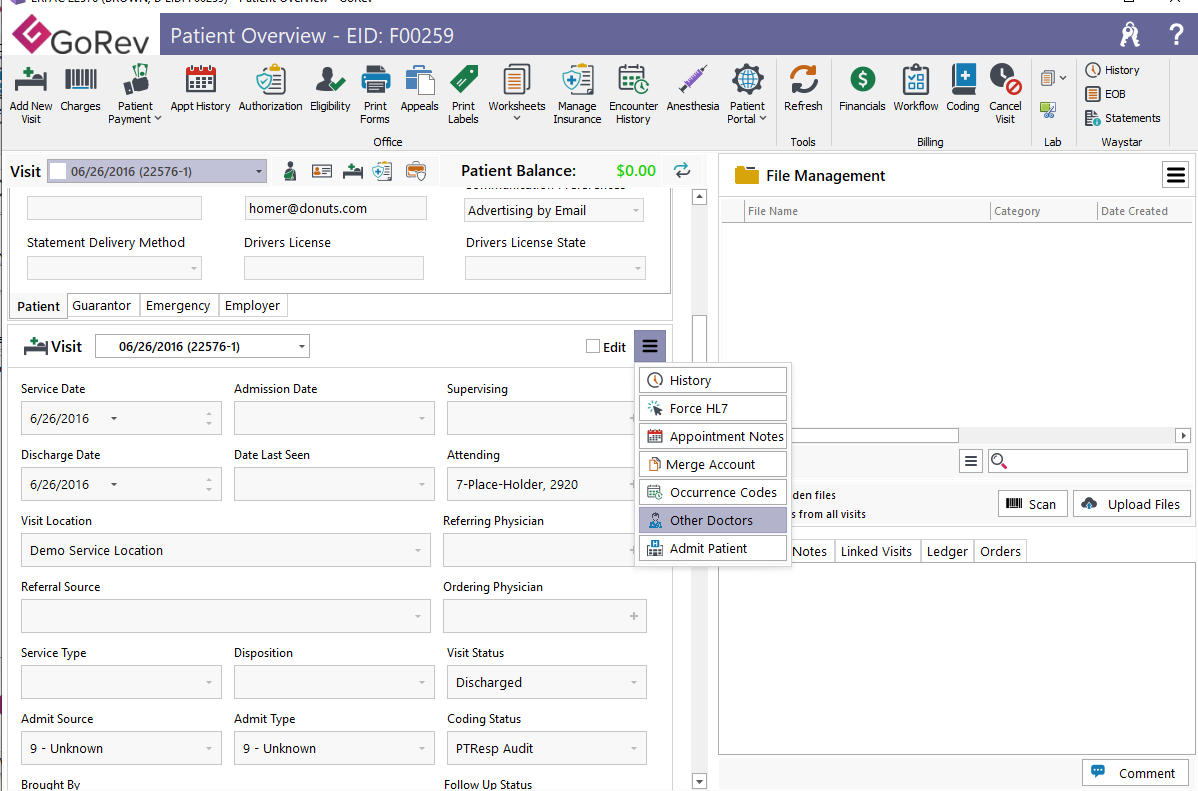Click the file list horizontal scroll right arrow
This screenshot has height=791, width=1198.
pyautogui.click(x=1183, y=436)
